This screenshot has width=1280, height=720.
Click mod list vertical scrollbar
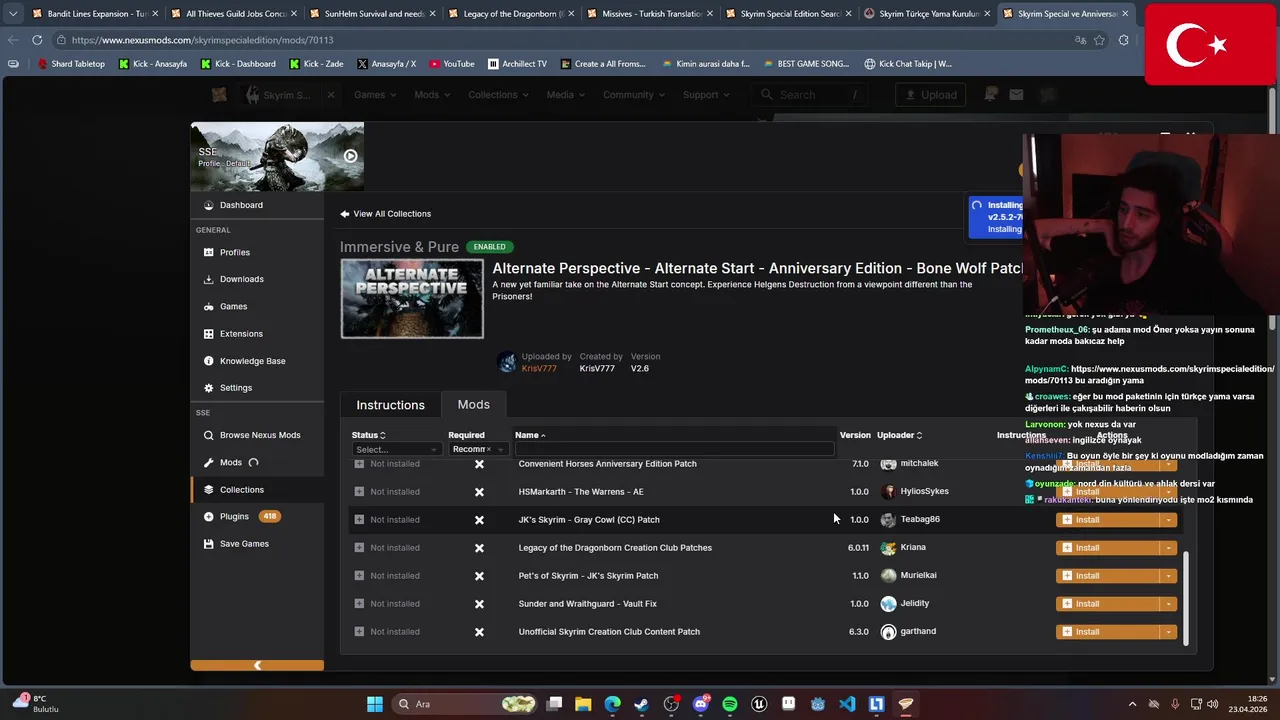(x=1186, y=599)
